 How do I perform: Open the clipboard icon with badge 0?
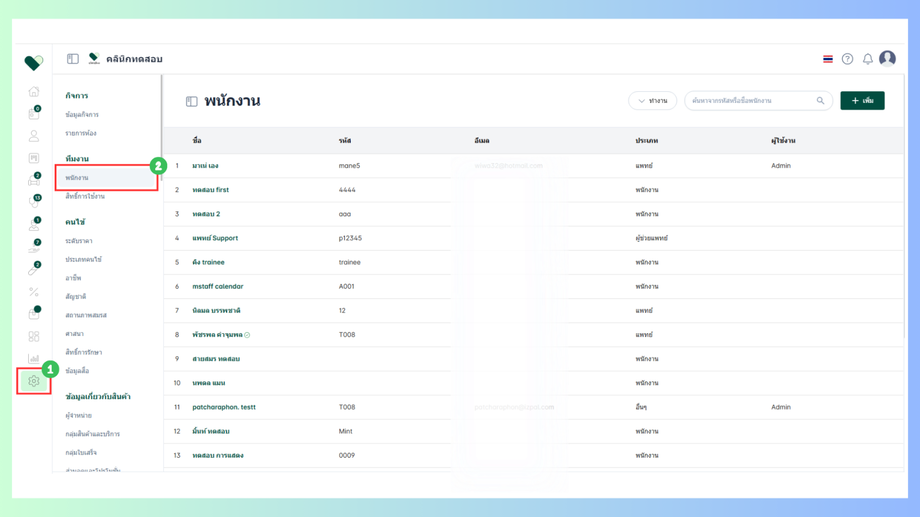coord(34,113)
